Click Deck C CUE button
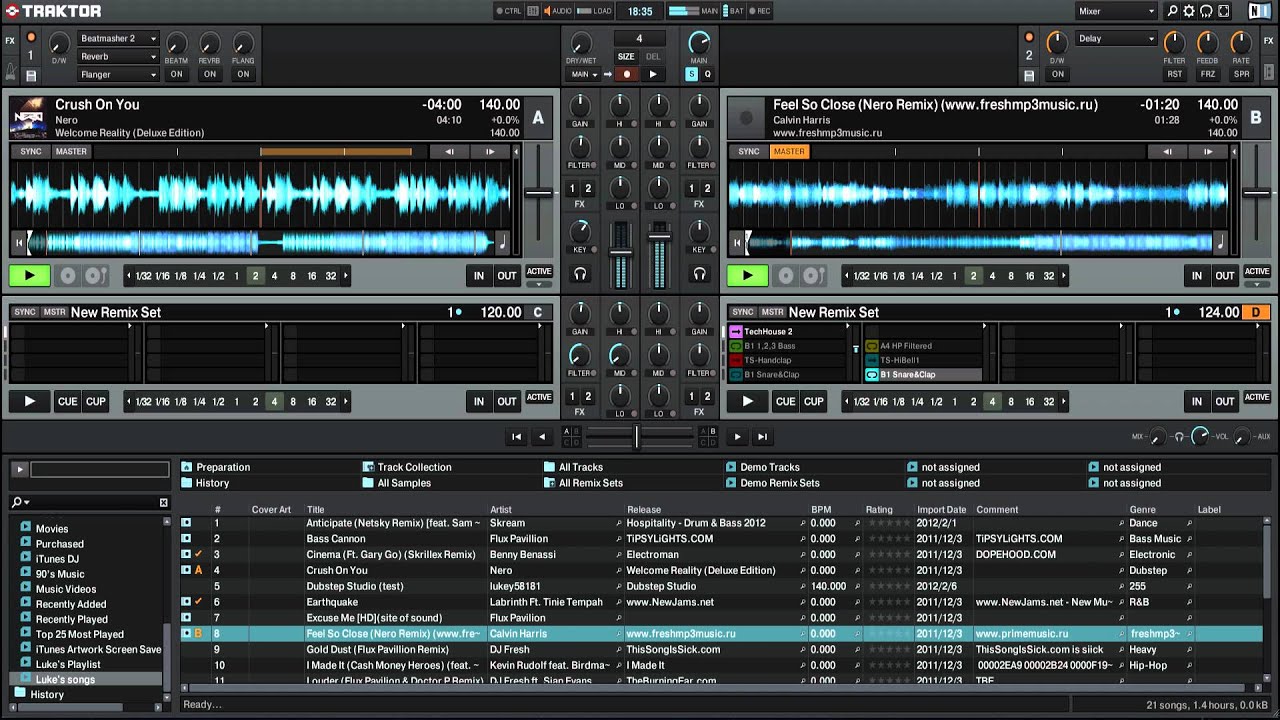Screen dimensions: 1280x720 tap(67, 402)
